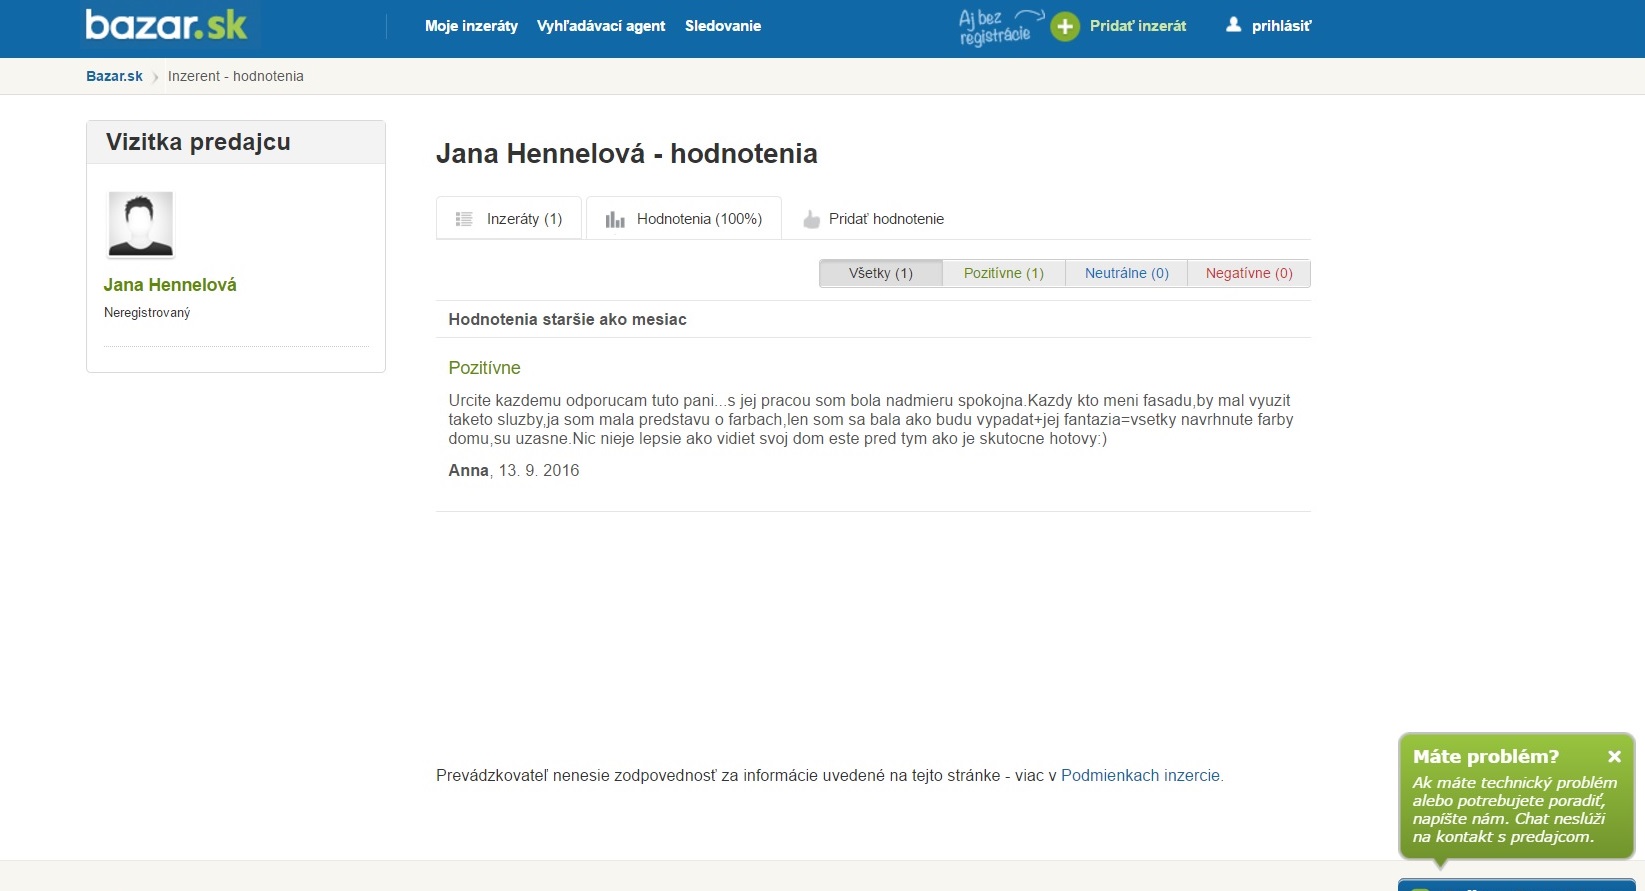
Task: Click the seller avatar picture
Action: point(141,224)
